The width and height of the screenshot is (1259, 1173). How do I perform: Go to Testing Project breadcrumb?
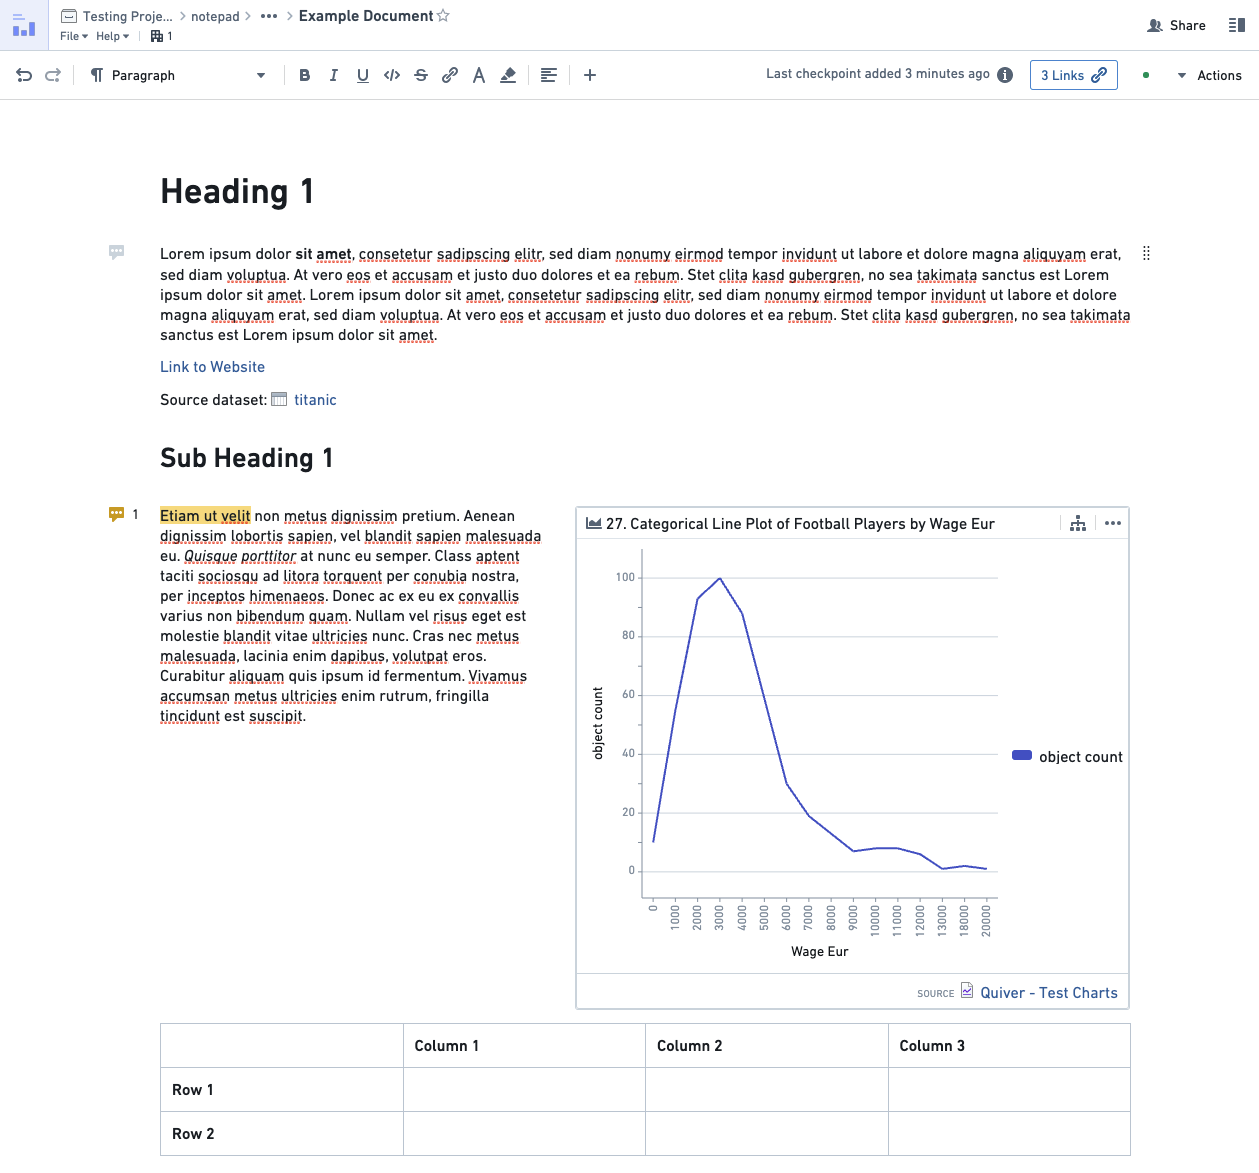pos(128,16)
